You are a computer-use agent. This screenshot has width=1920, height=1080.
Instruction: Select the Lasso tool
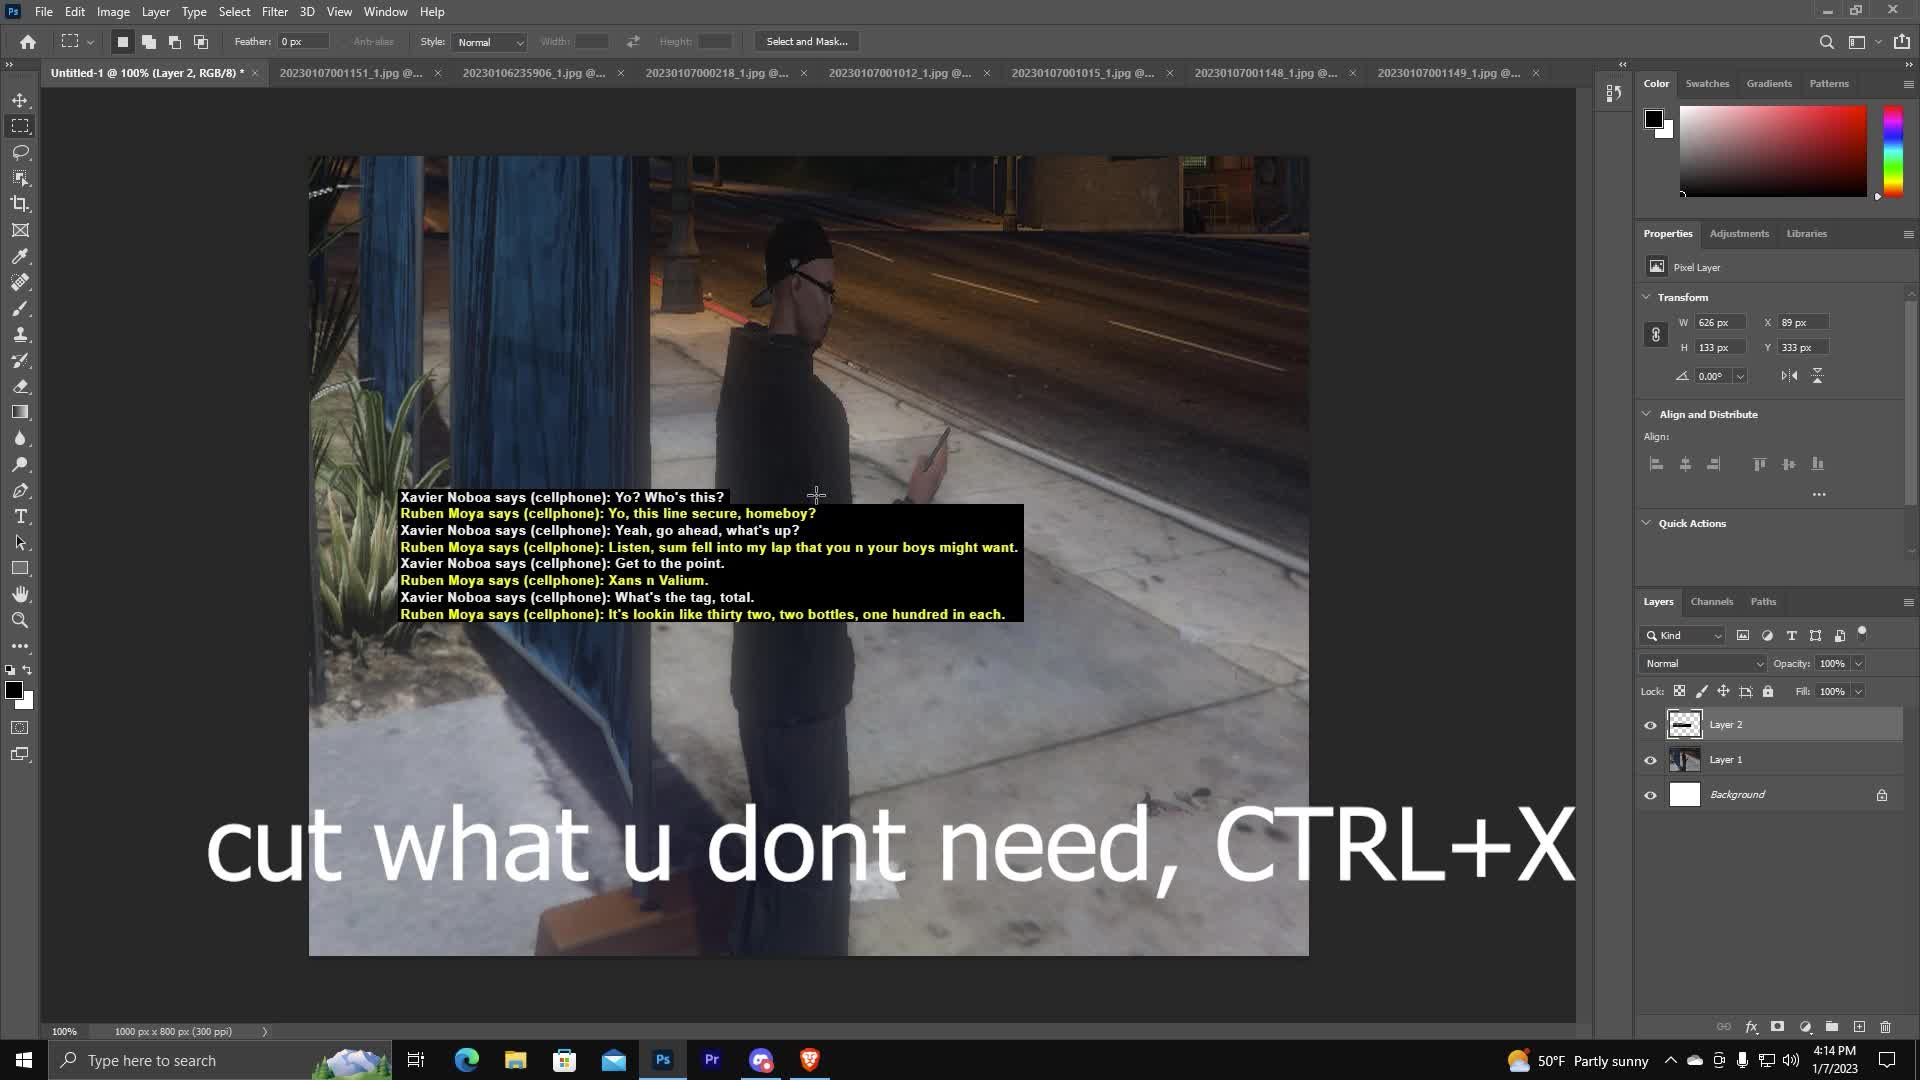pos(20,152)
